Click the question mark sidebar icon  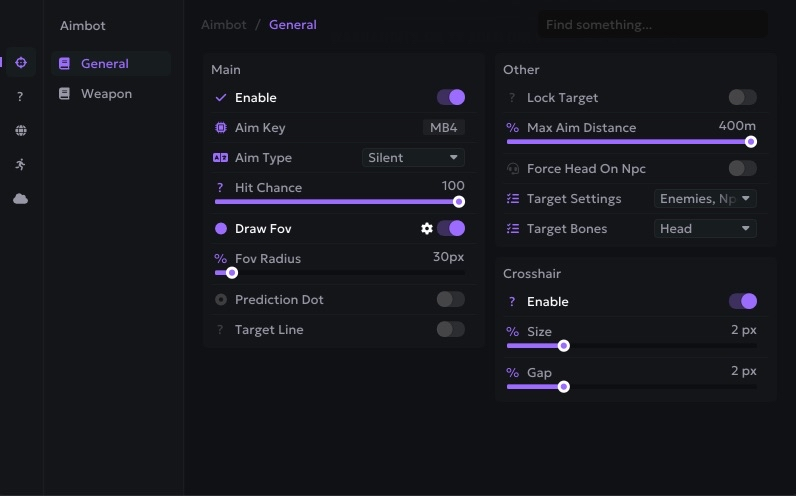[x=21, y=97]
